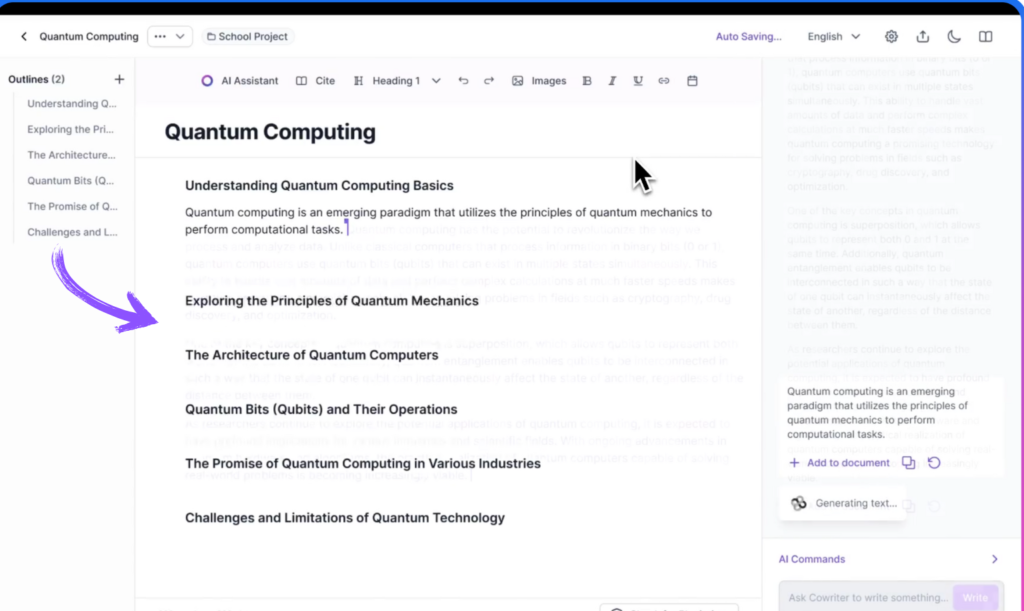This screenshot has width=1024, height=611.
Task: Click the Outlines (2) label
Action: point(37,79)
